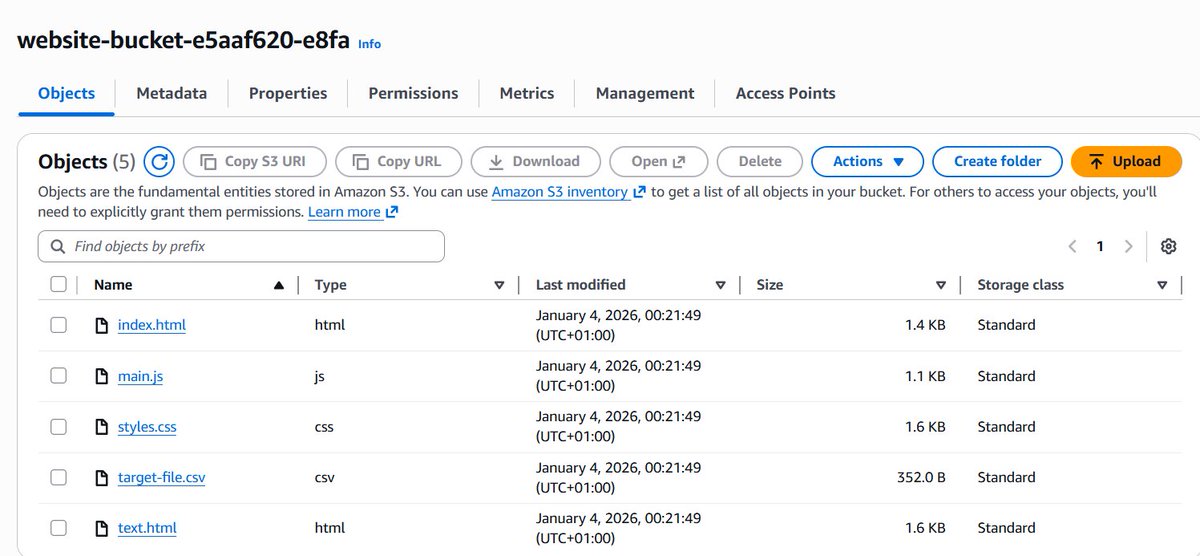Go to next page arrow
Viewport: 1200px width, 556px height.
[x=1129, y=246]
